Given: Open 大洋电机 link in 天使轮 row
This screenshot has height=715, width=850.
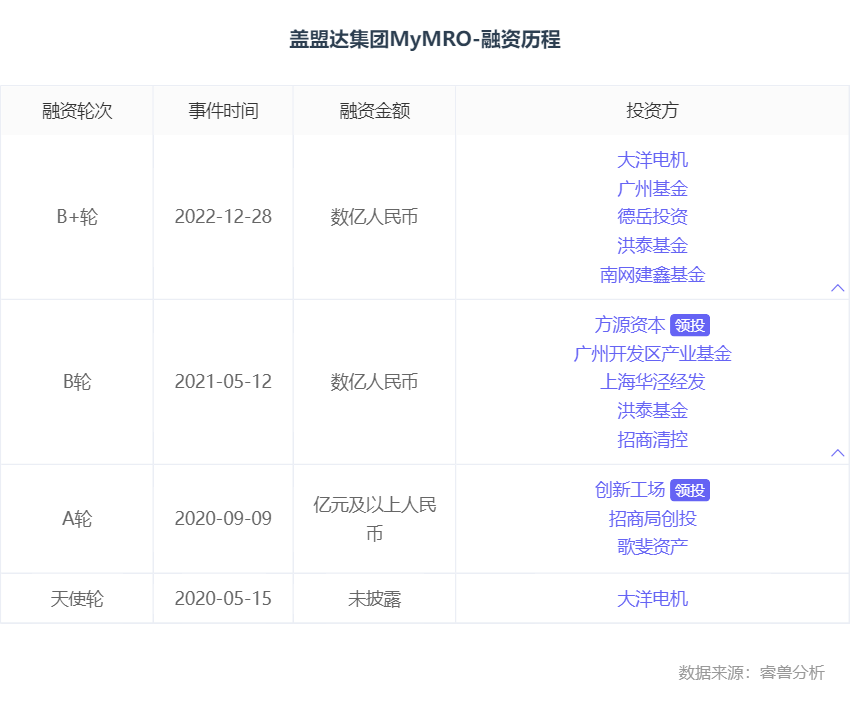Looking at the screenshot, I should [652, 598].
